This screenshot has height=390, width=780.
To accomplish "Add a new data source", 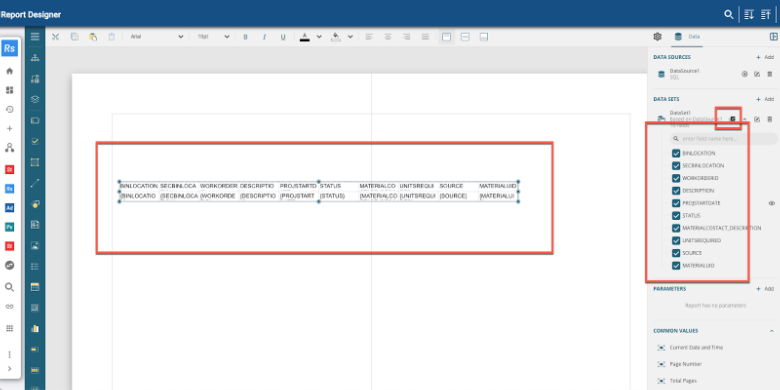I will pos(765,57).
